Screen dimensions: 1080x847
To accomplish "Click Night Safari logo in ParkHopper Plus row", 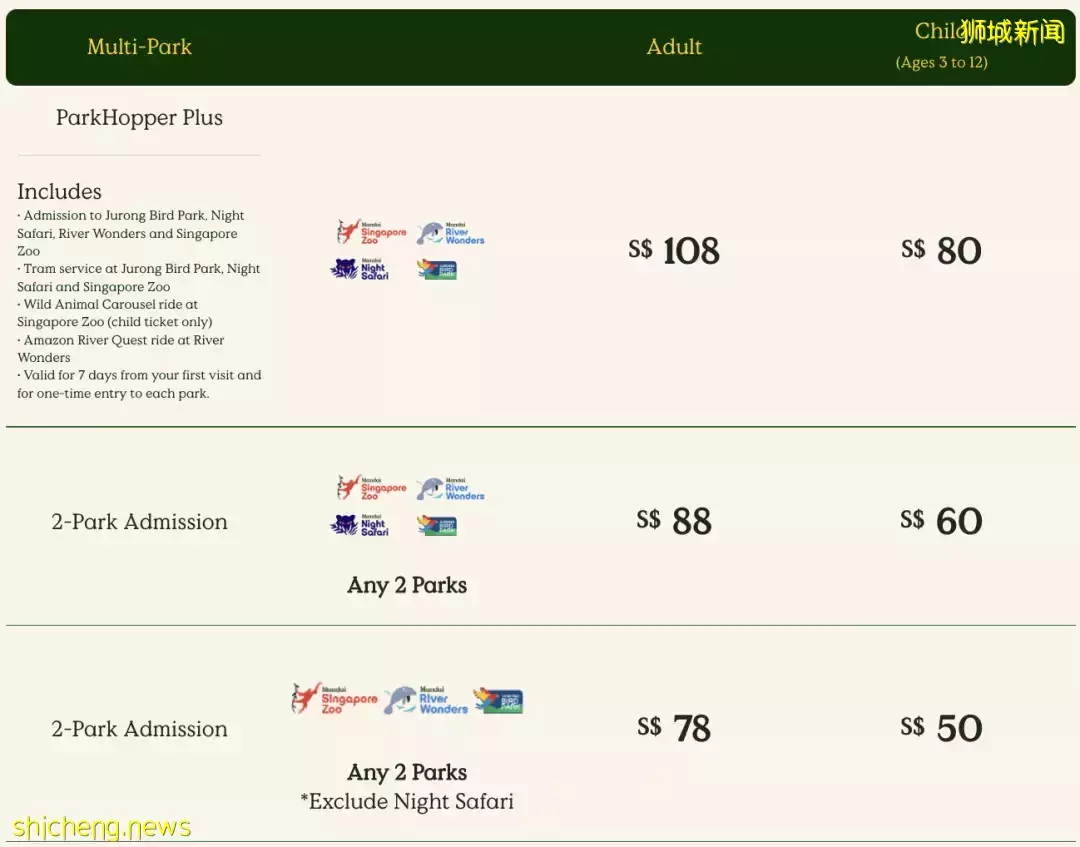I will pos(360,268).
